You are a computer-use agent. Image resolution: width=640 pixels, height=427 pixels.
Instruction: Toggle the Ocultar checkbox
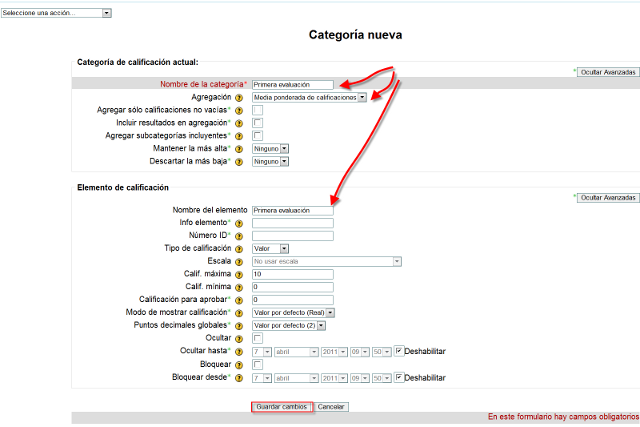(x=257, y=339)
